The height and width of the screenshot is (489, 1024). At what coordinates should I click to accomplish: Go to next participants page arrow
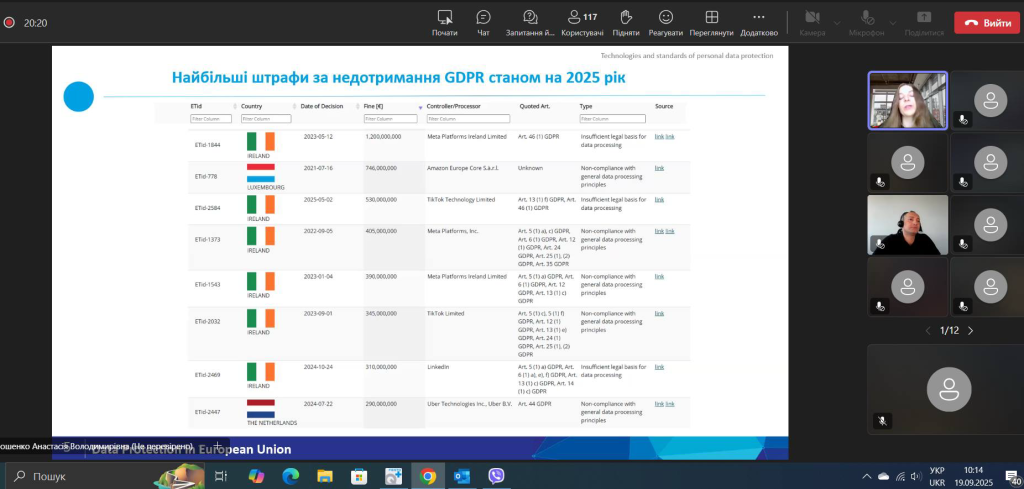point(970,331)
